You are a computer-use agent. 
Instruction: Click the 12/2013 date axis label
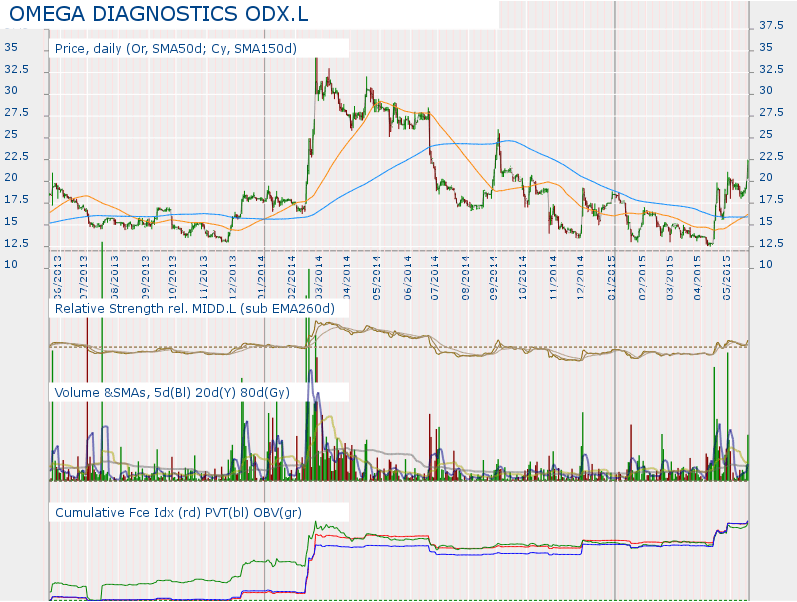coord(232,278)
